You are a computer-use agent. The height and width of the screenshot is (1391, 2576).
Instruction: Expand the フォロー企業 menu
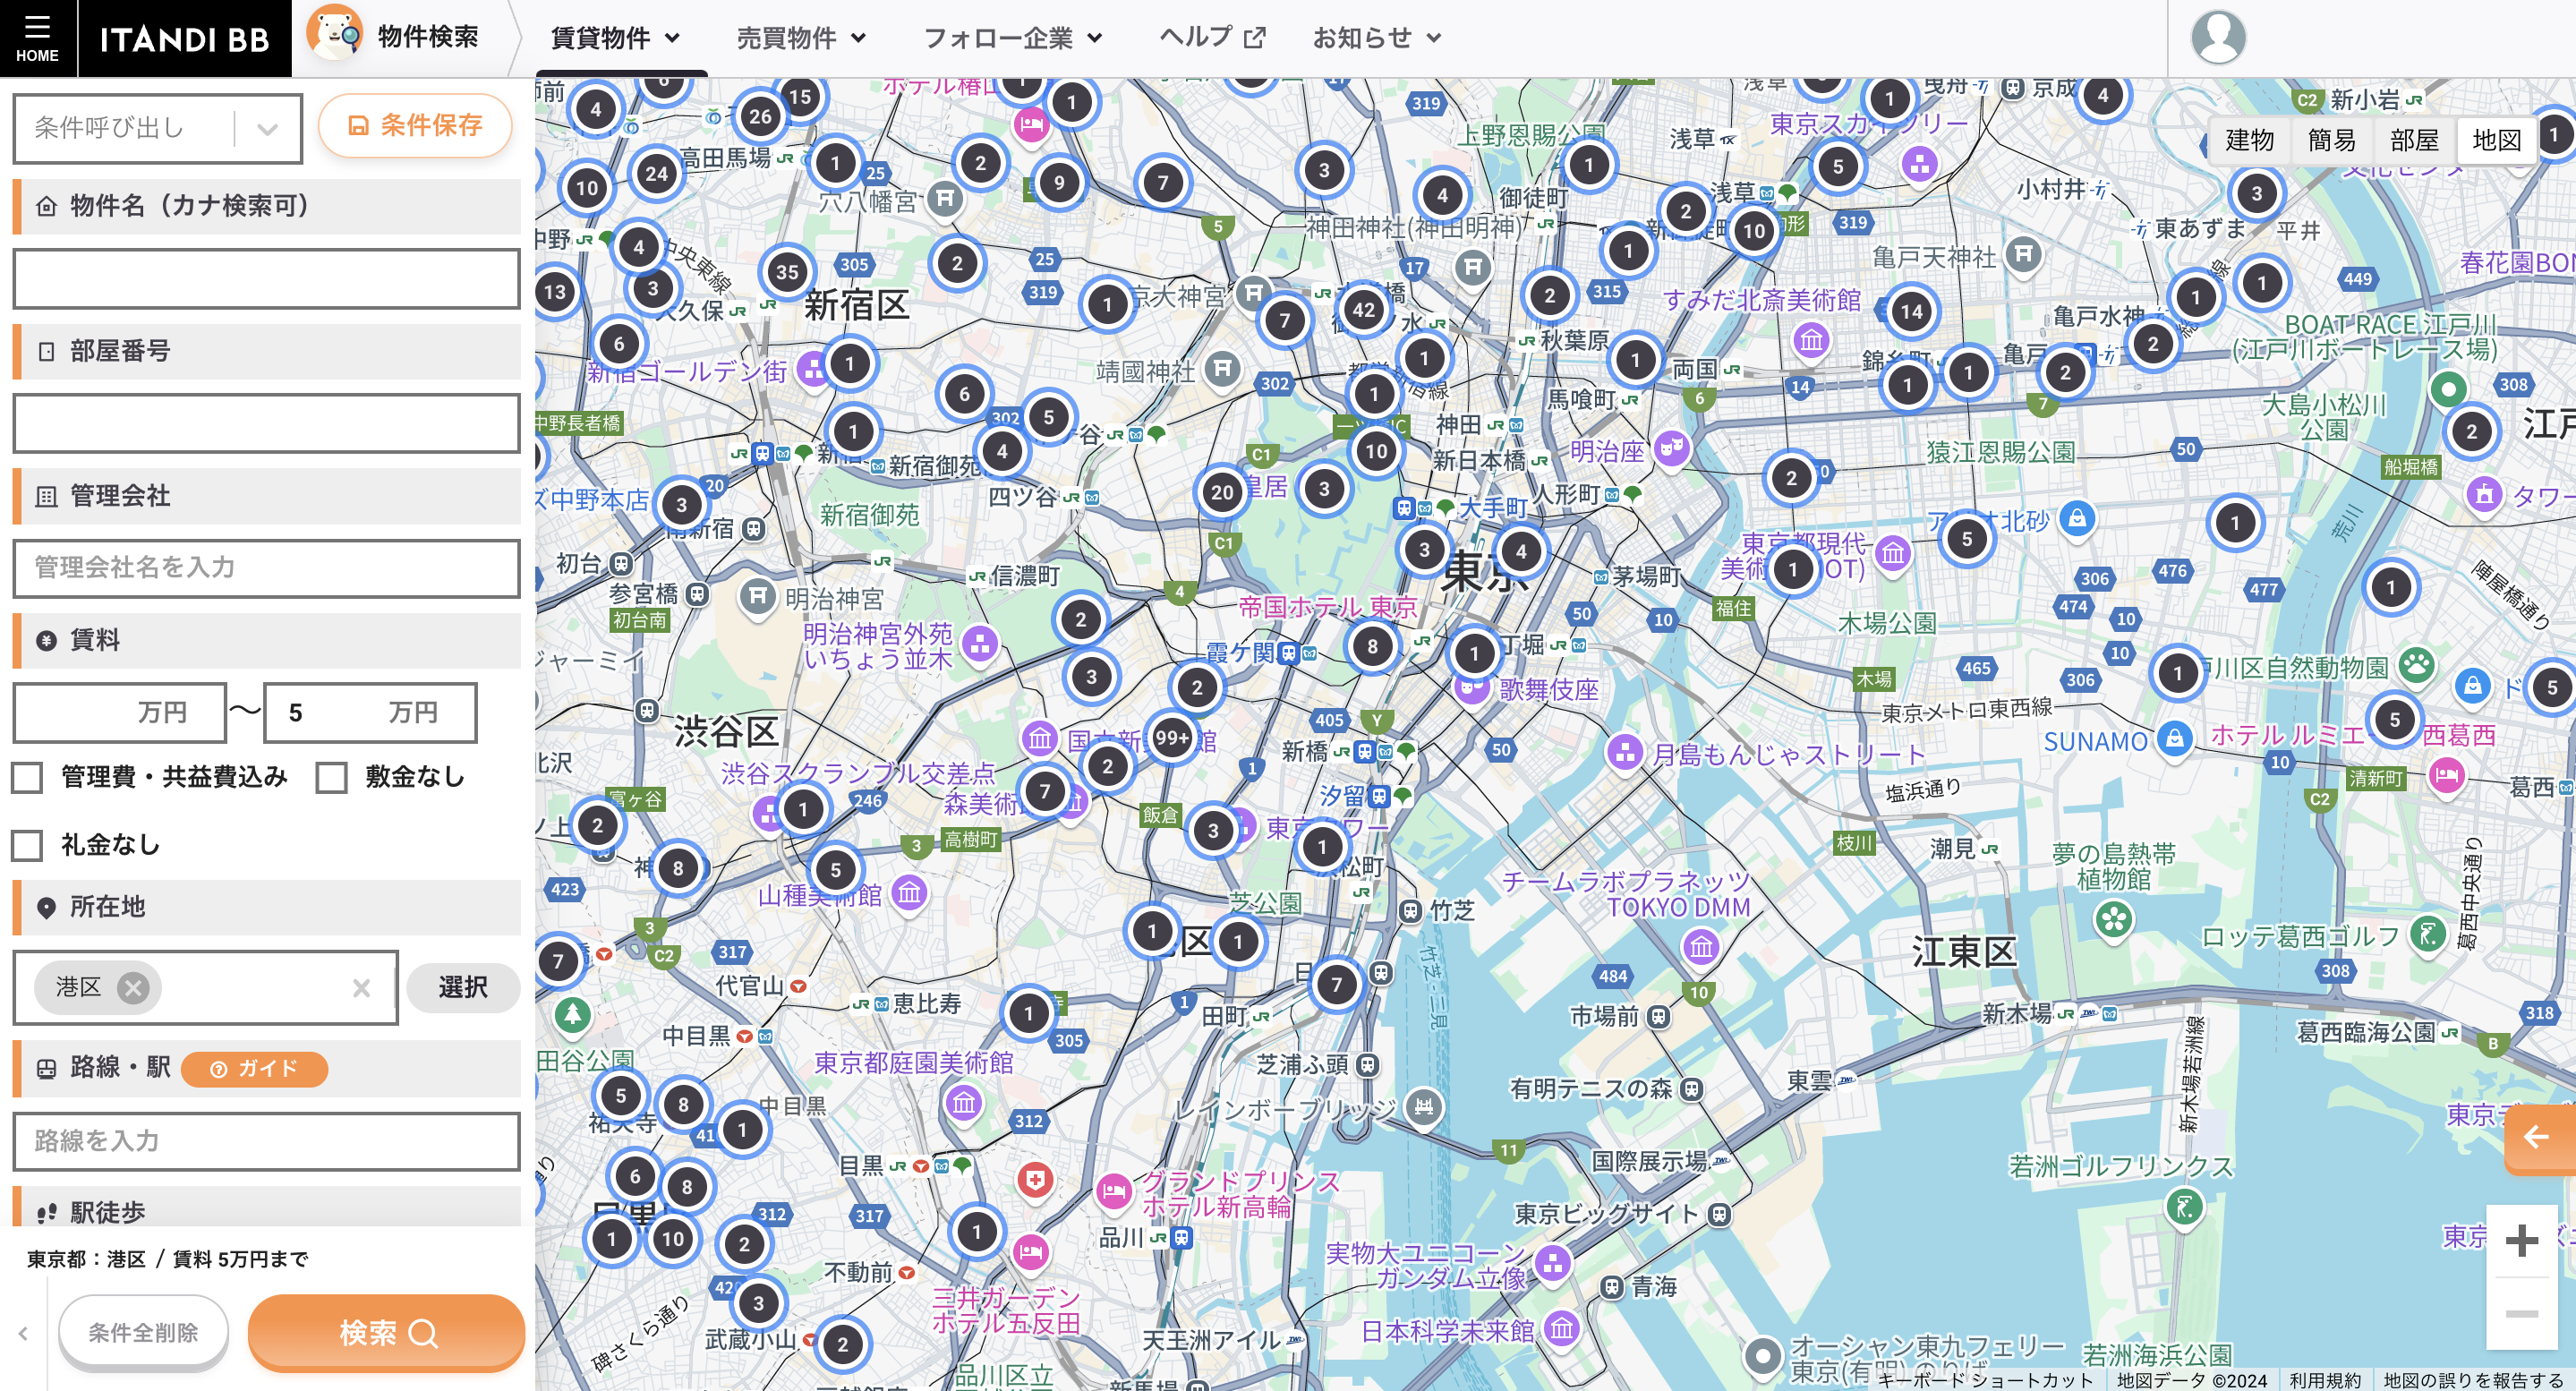(x=1012, y=38)
